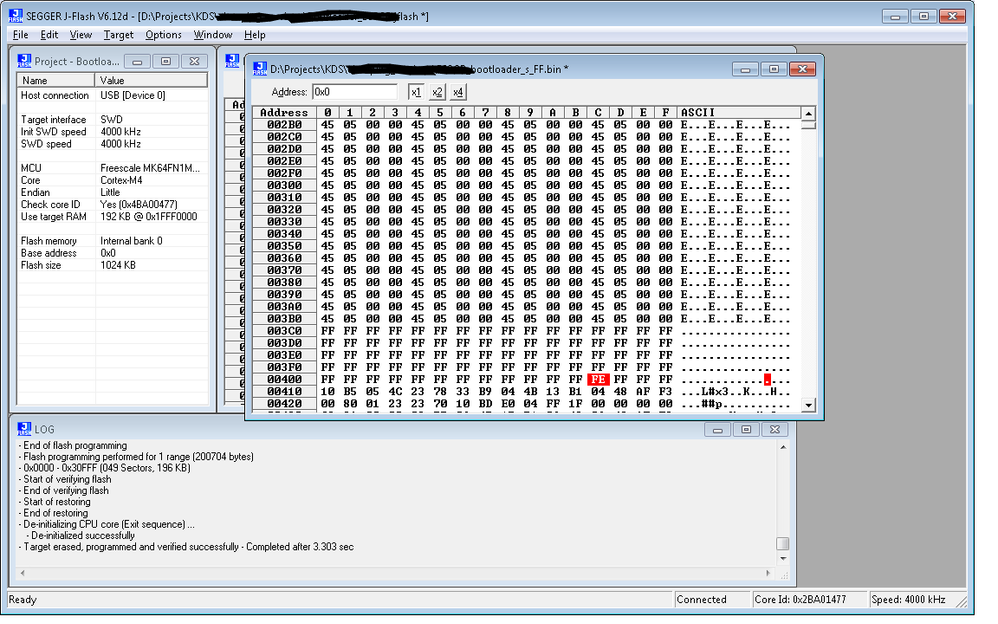Image resolution: width=998 pixels, height=624 pixels.
Task: Open the Help menu
Action: point(255,34)
